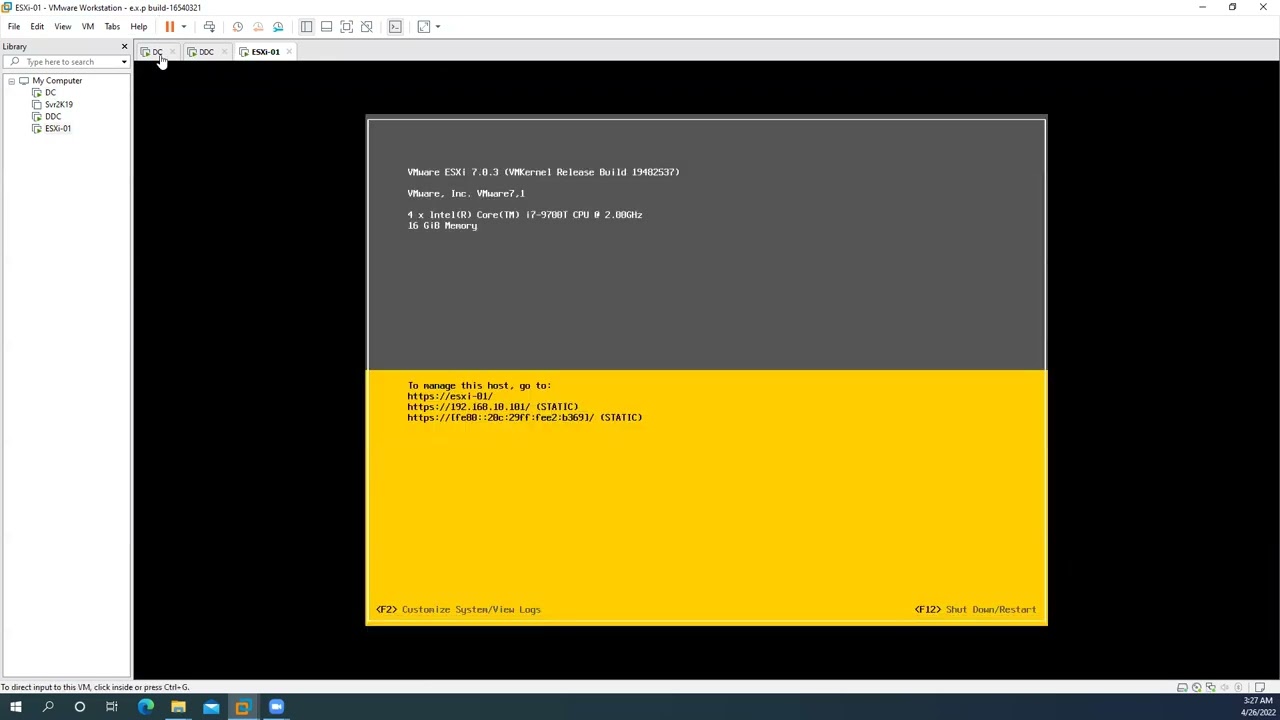Close the DC tab
Image resolution: width=1280 pixels, height=720 pixels.
tap(172, 52)
